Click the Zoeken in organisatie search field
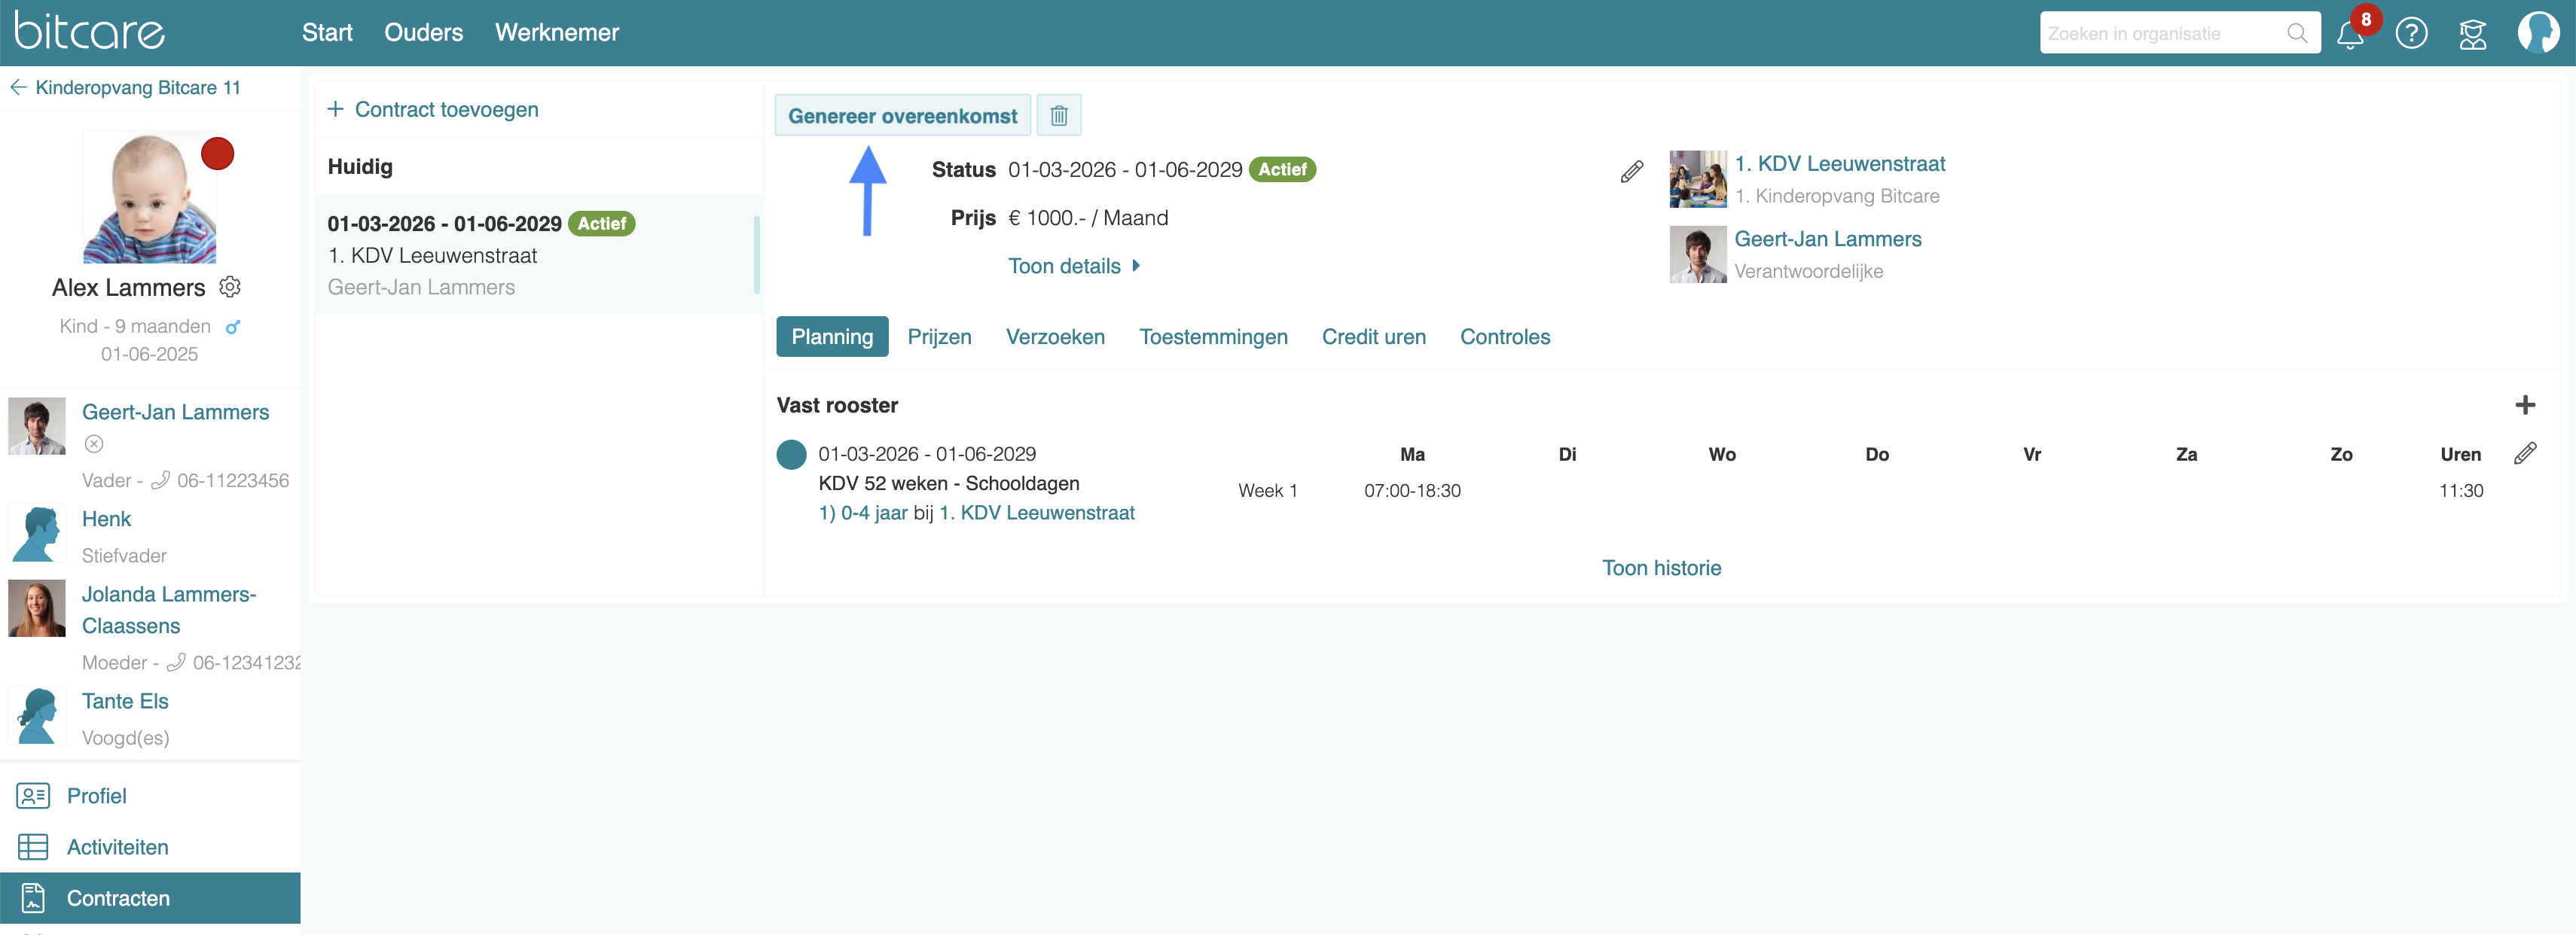Viewport: 2576px width, 935px height. (x=2160, y=34)
